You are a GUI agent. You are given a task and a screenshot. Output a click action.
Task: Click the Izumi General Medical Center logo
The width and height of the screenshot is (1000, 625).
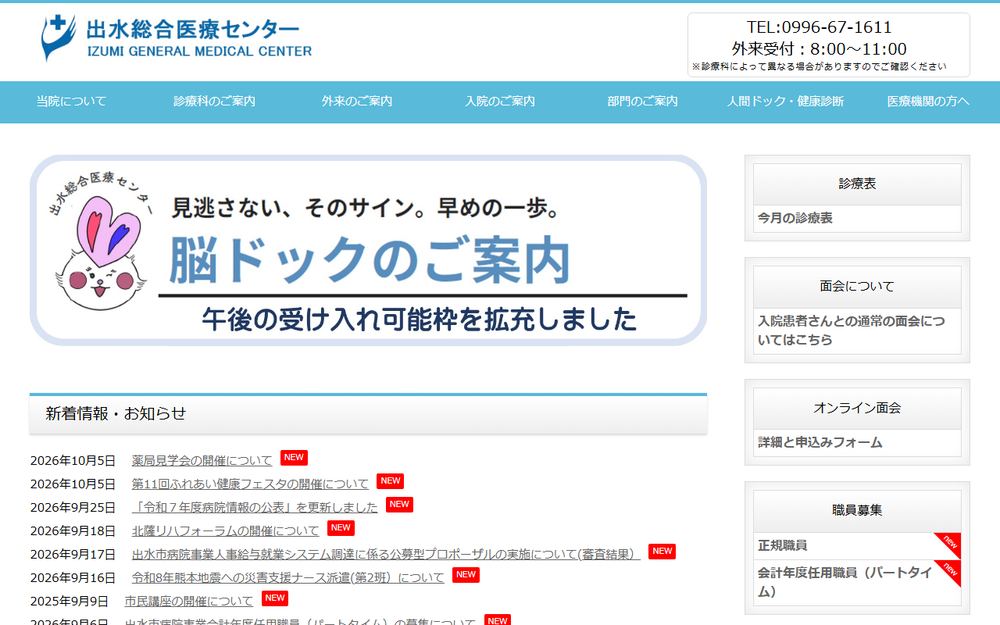click(x=177, y=38)
